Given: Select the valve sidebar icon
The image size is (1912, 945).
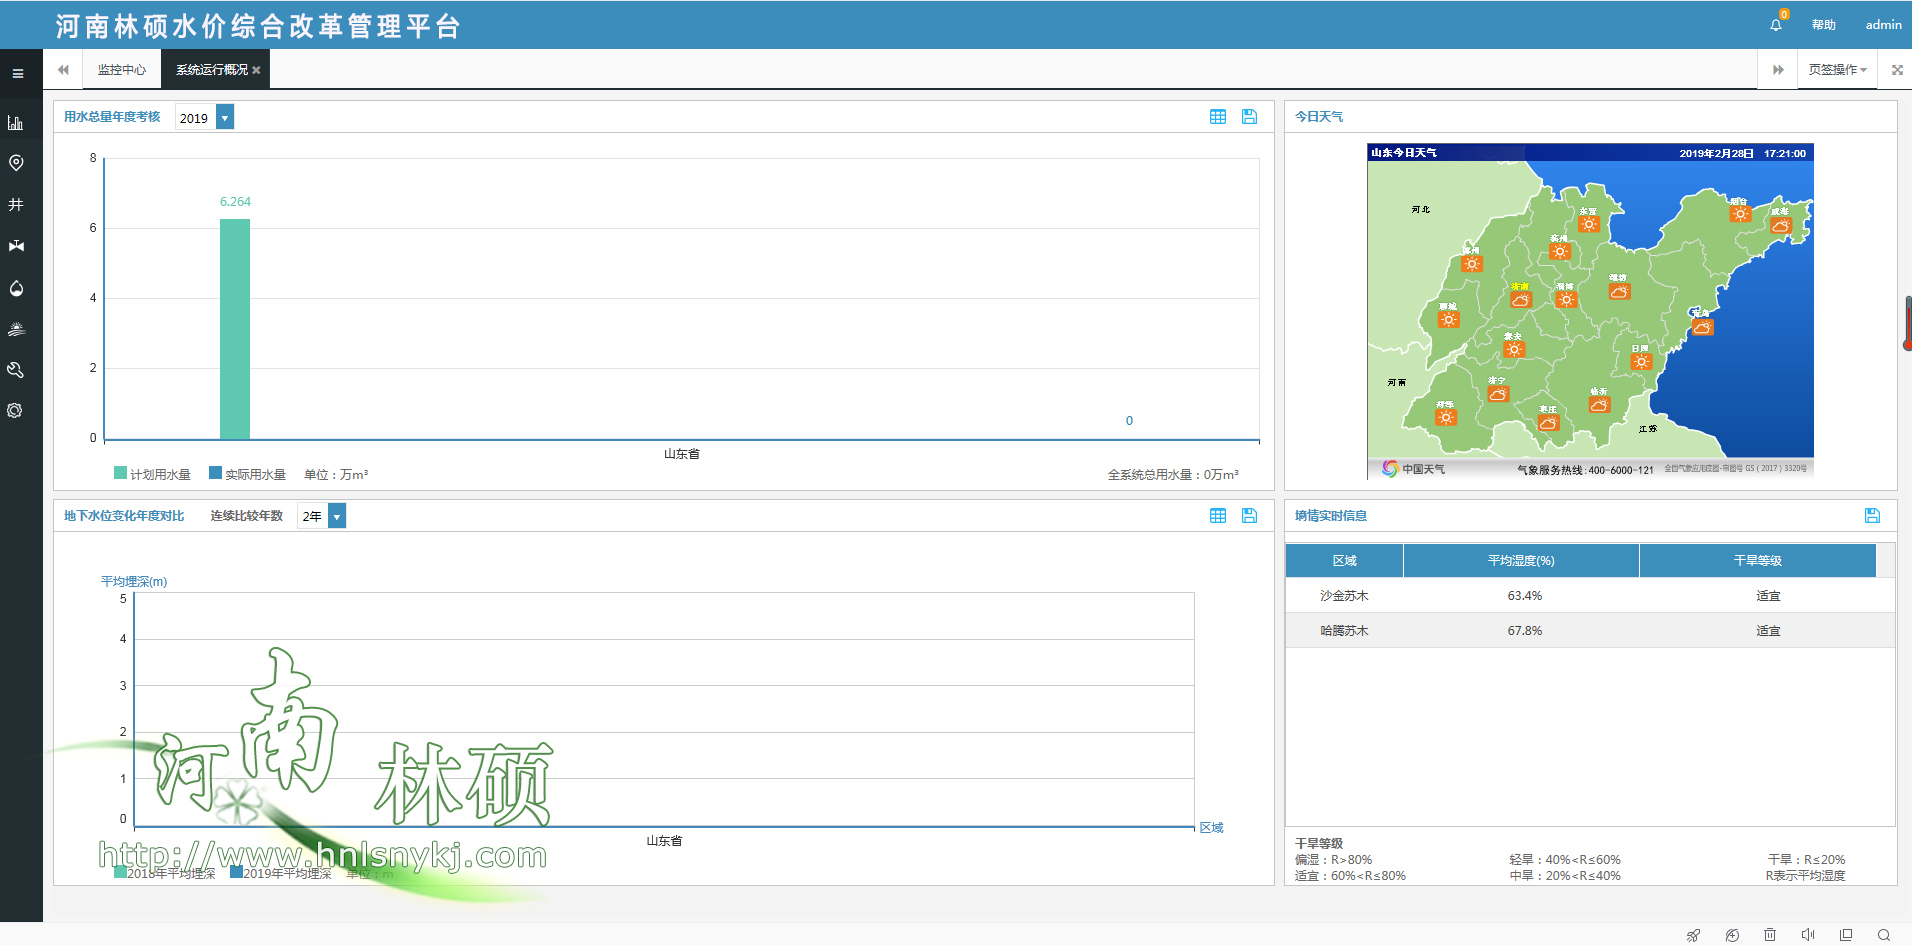Looking at the screenshot, I should coord(16,246).
